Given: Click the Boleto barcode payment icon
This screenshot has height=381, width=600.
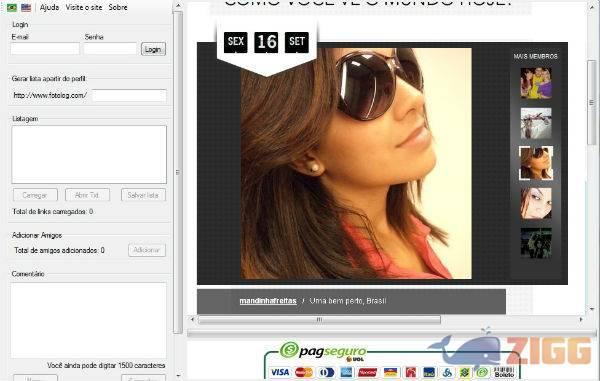Looking at the screenshot, I should click(x=504, y=372).
